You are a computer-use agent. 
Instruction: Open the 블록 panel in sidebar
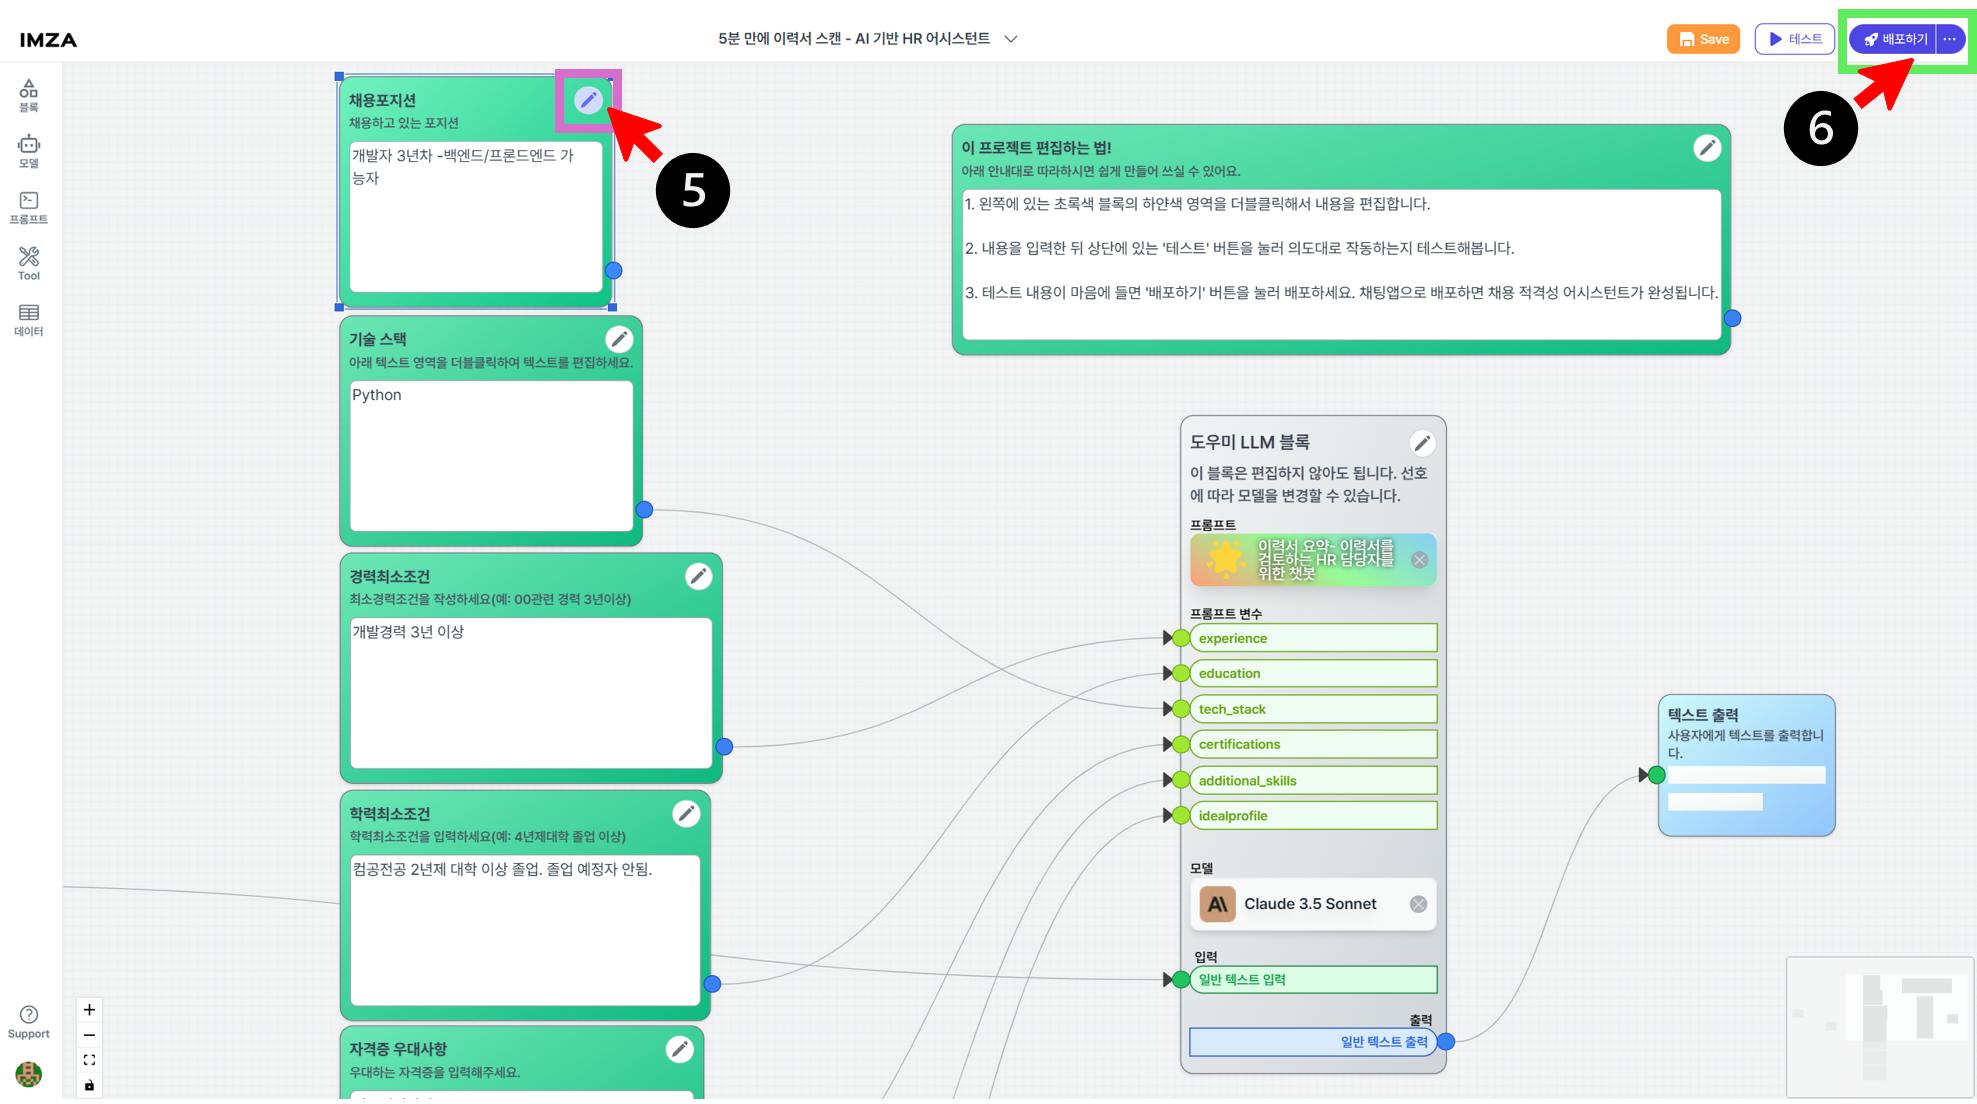29,96
